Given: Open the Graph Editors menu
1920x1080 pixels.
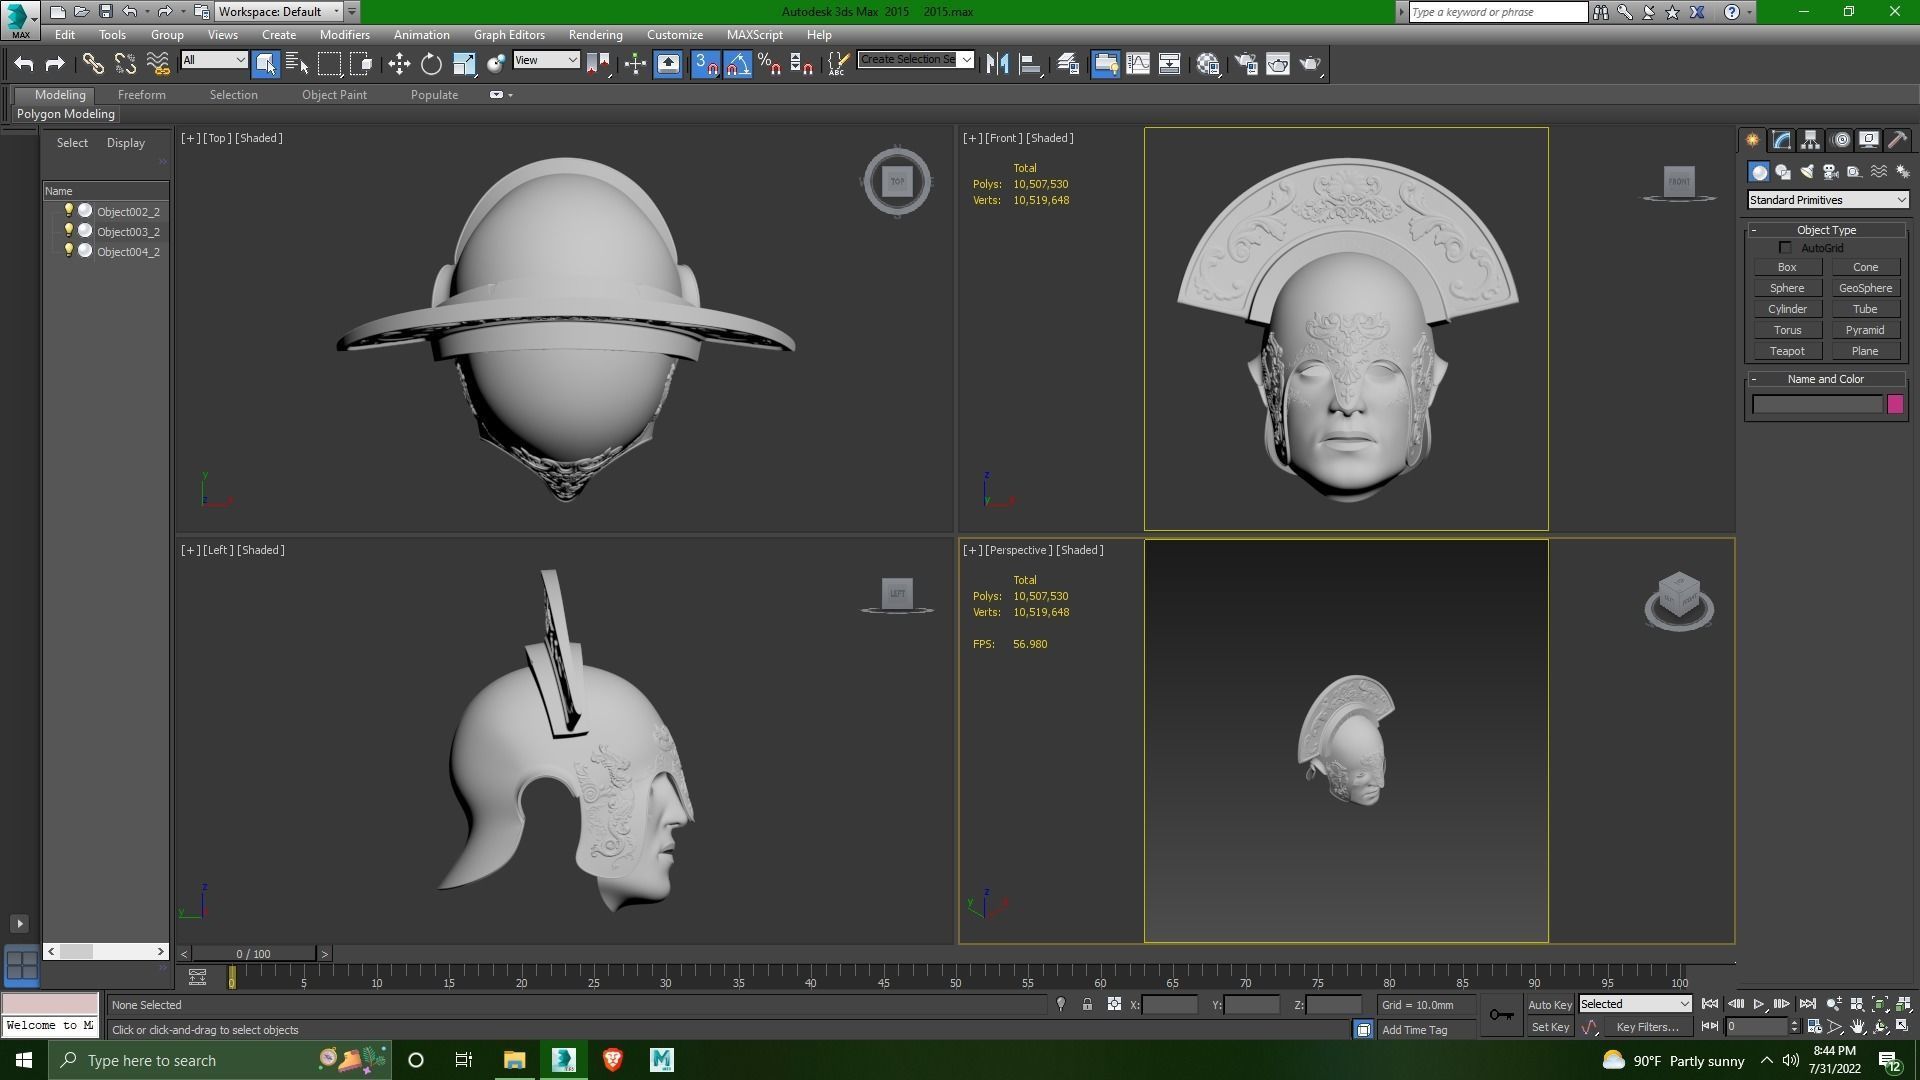Looking at the screenshot, I should pos(509,35).
